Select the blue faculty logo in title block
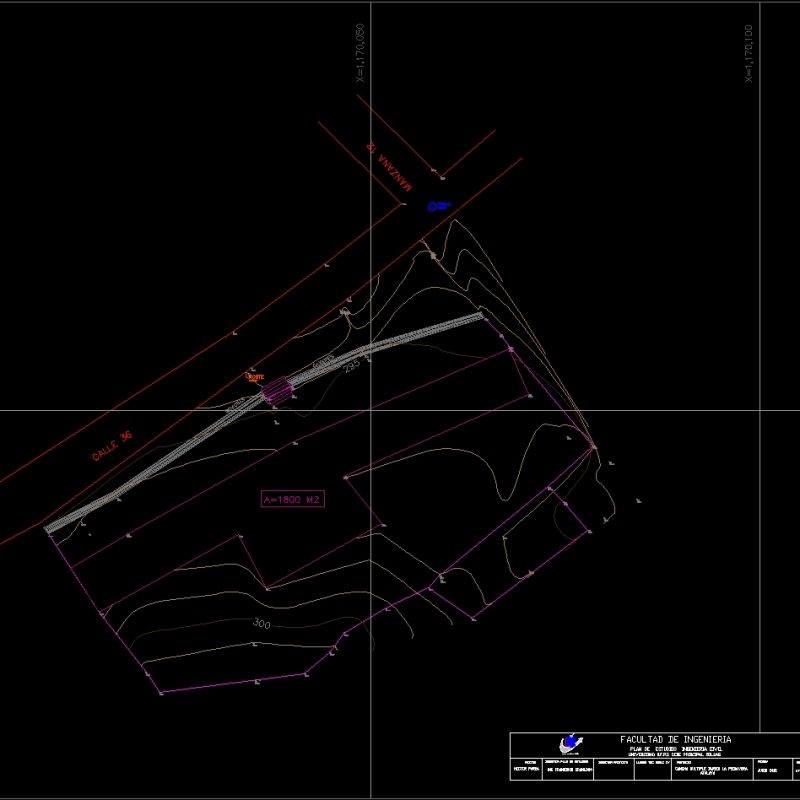Viewport: 800px width, 800px height. coord(570,740)
